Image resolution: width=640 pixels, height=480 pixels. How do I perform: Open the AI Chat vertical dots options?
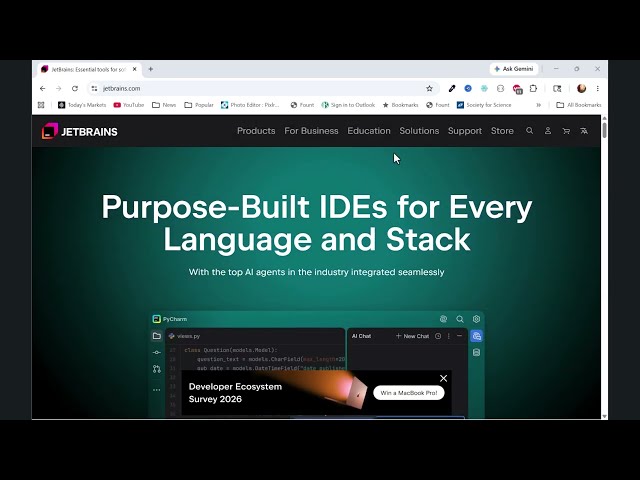(449, 336)
